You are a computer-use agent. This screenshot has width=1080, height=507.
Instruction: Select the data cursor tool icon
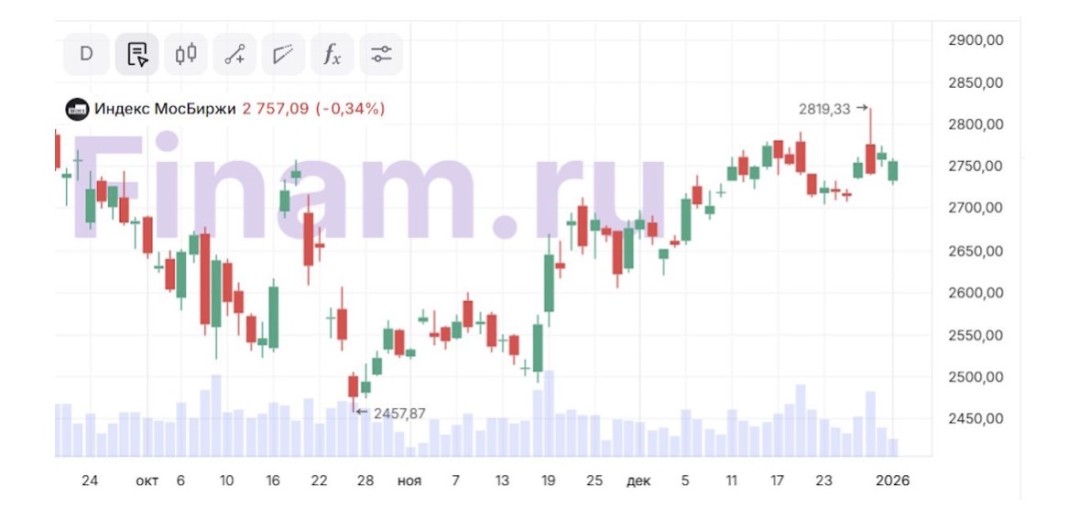click(136, 54)
